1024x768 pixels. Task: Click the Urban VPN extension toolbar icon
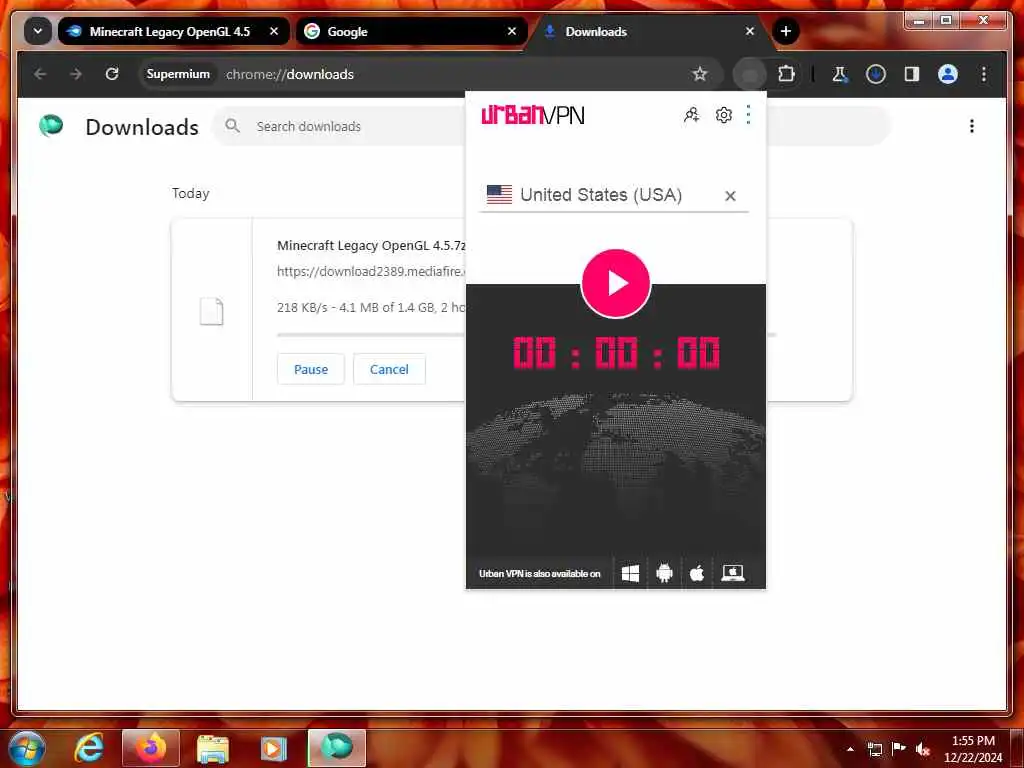point(750,75)
